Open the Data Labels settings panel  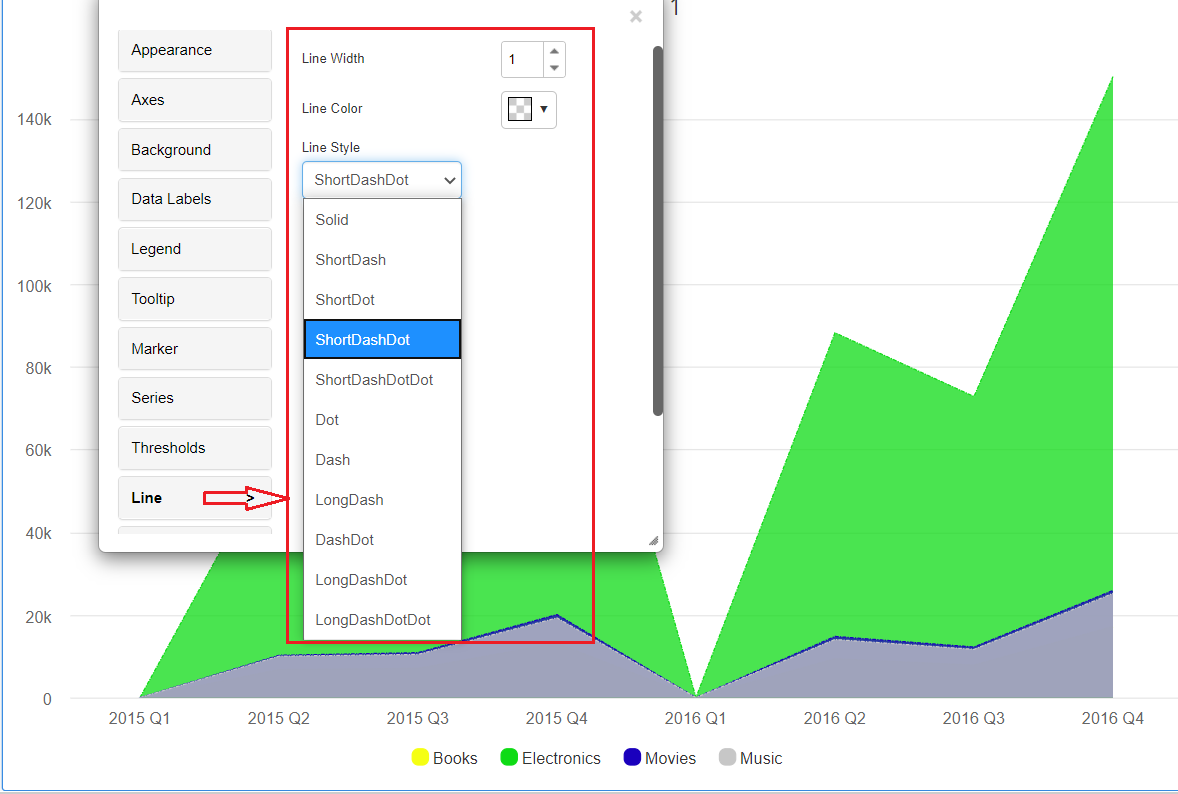[x=194, y=199]
